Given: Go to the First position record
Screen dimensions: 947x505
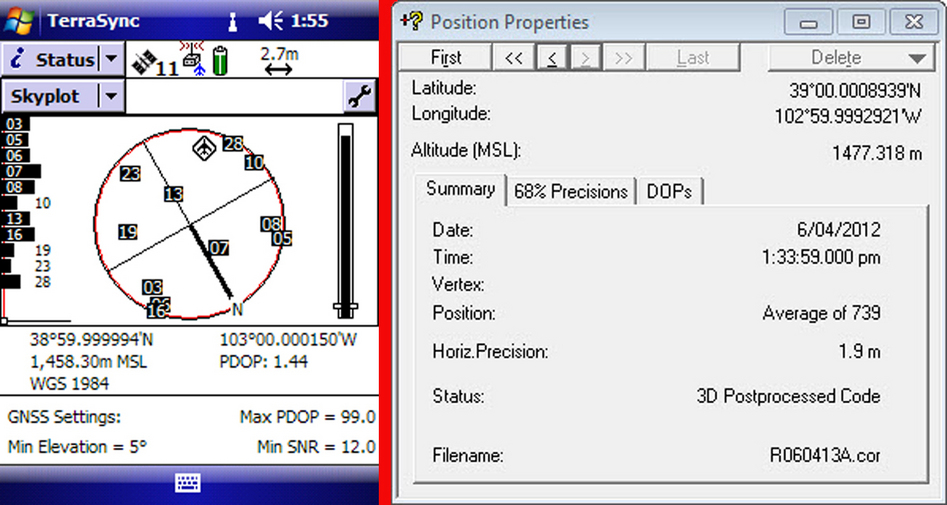Looking at the screenshot, I should 446,58.
